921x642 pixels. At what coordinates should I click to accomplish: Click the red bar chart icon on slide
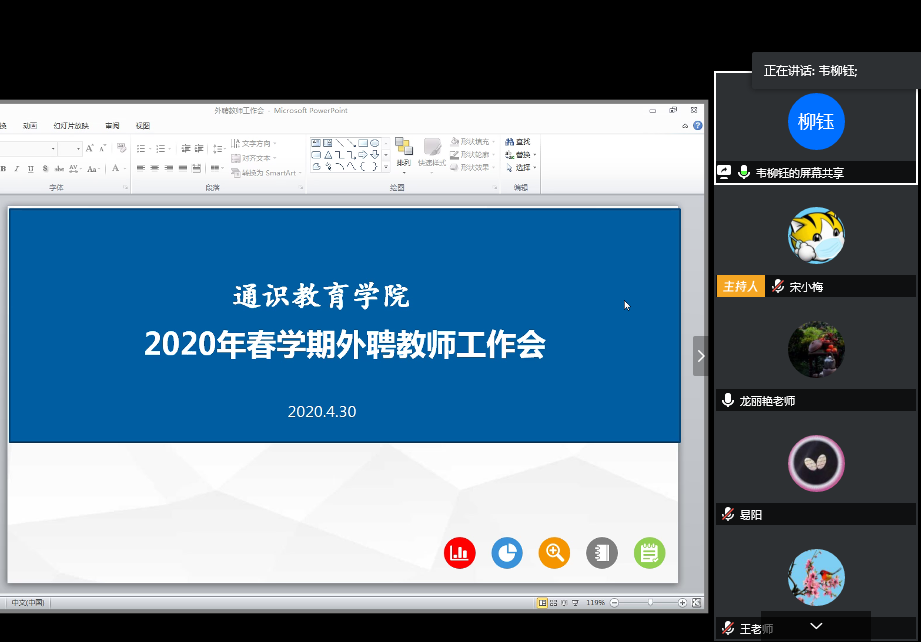pyautogui.click(x=460, y=552)
